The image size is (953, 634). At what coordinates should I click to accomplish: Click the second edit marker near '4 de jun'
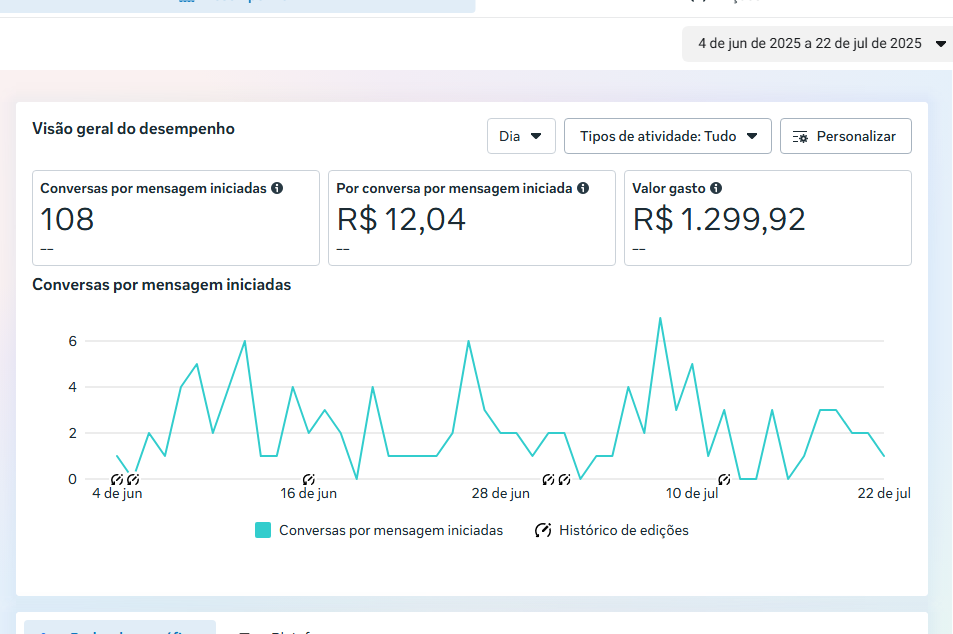point(133,480)
